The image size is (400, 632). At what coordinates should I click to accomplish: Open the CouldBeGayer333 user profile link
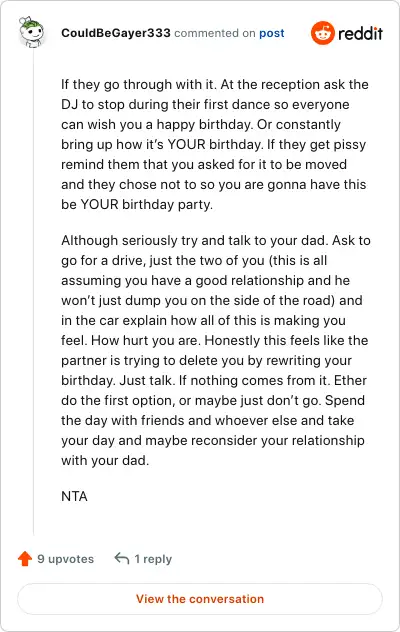click(116, 33)
